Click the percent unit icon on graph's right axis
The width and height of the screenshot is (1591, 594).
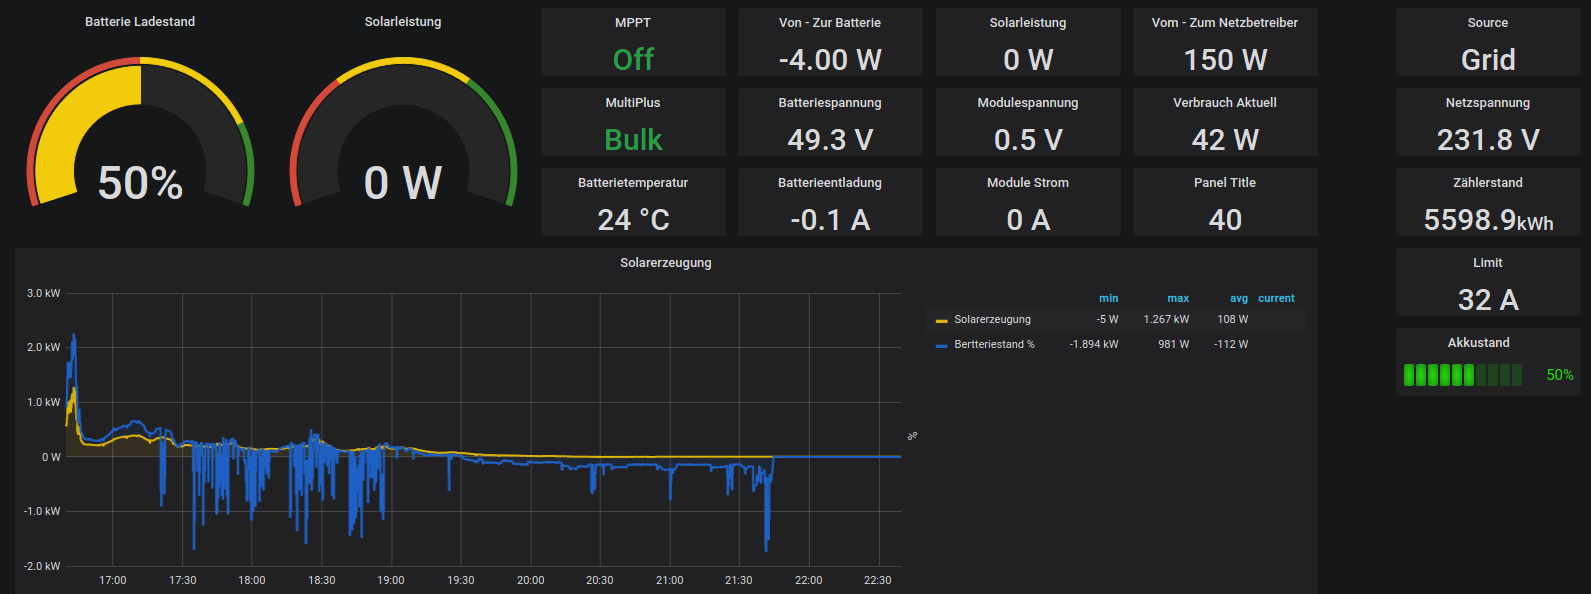pyautogui.click(x=912, y=436)
